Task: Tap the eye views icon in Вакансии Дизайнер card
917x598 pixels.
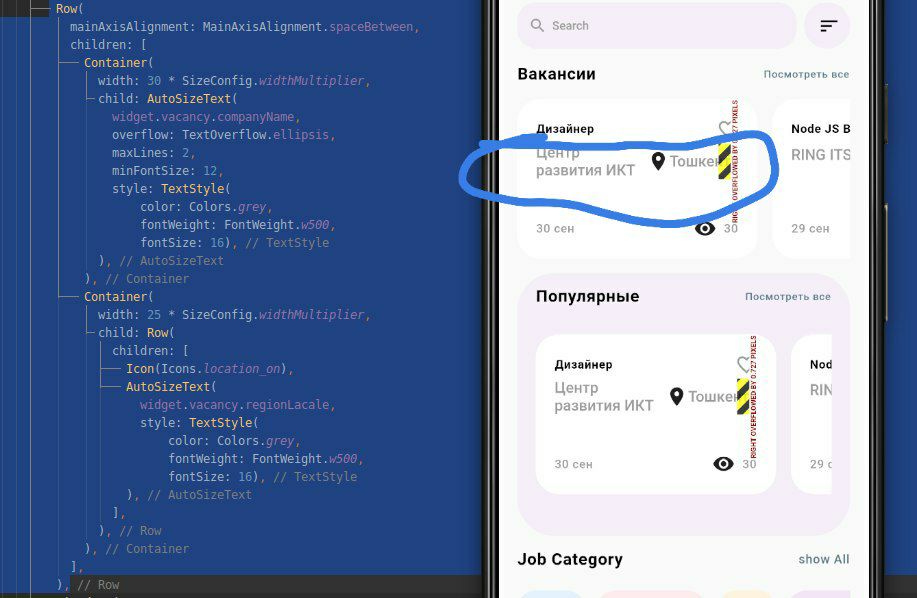Action: (705, 229)
